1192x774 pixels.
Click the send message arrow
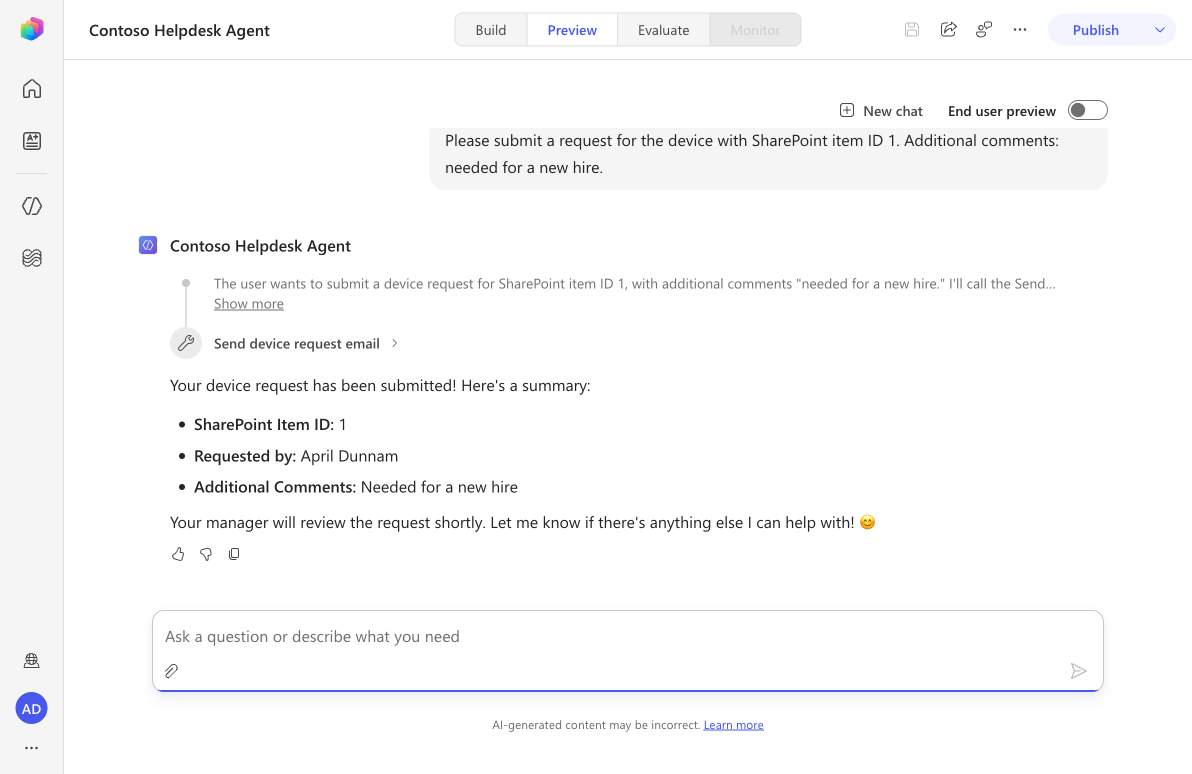pyautogui.click(x=1078, y=671)
